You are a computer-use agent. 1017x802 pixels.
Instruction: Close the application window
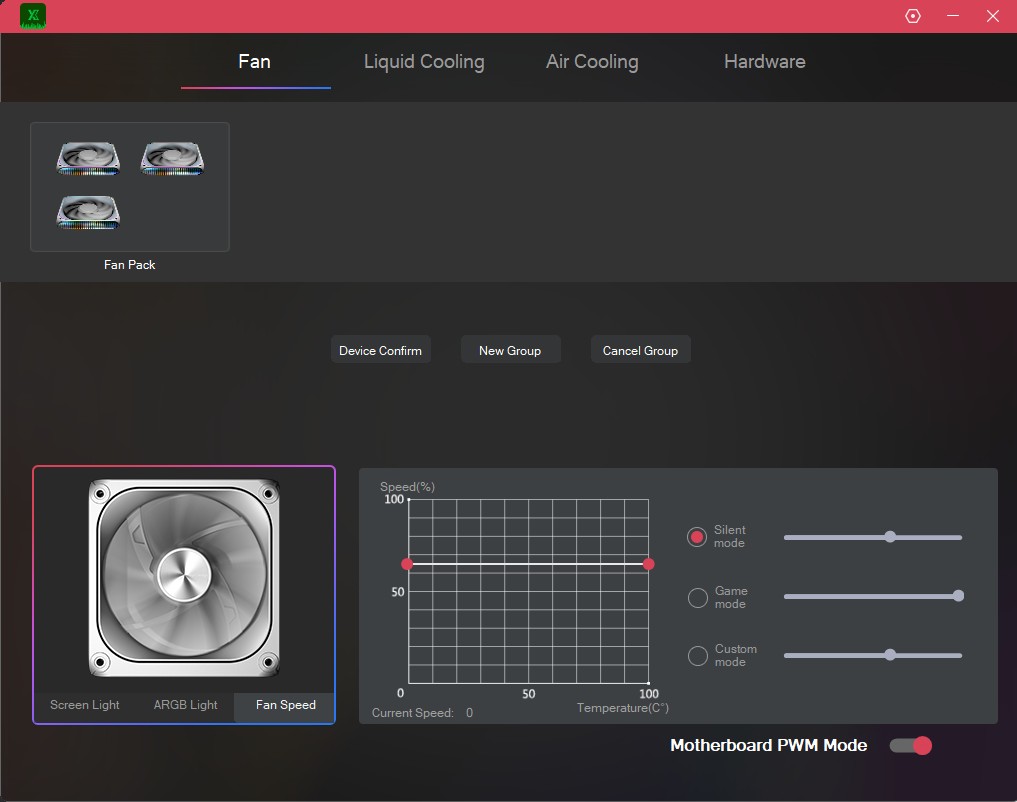pyautogui.click(x=993, y=16)
